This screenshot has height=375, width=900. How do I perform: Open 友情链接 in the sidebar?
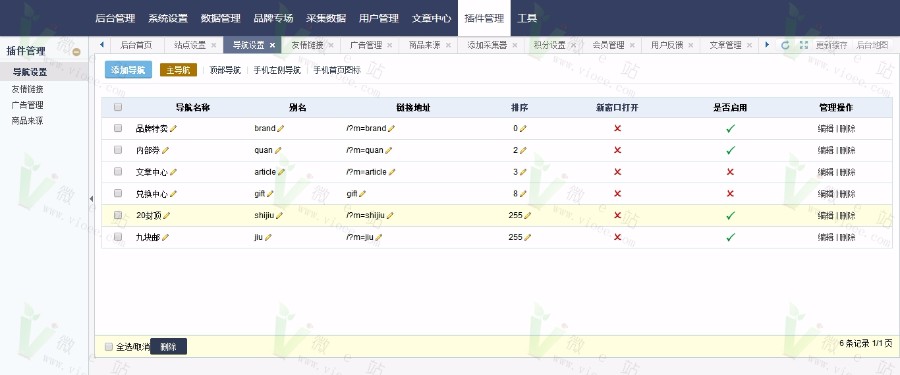tap(28, 89)
